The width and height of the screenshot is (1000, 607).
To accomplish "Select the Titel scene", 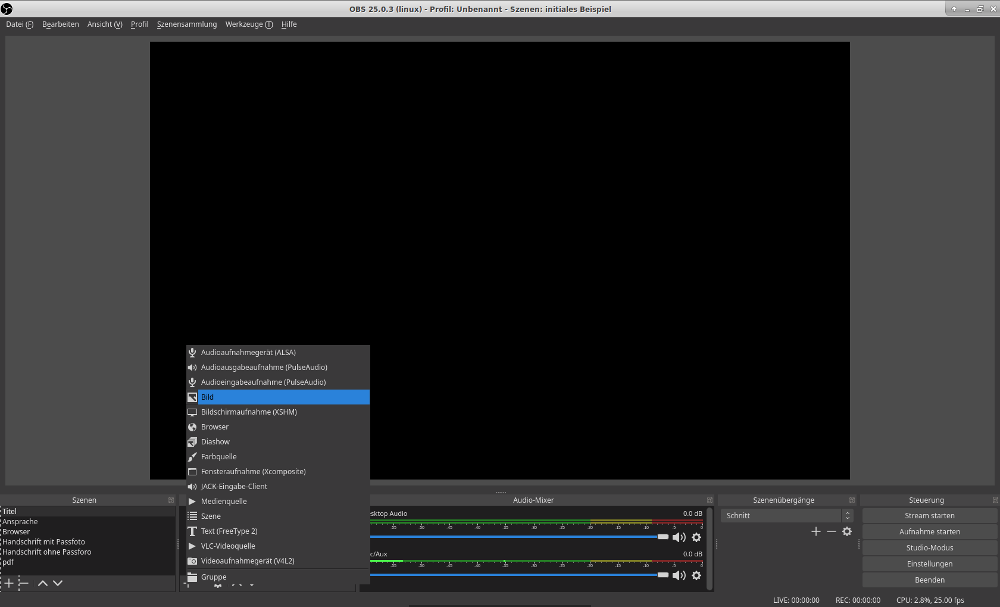I will 88,511.
